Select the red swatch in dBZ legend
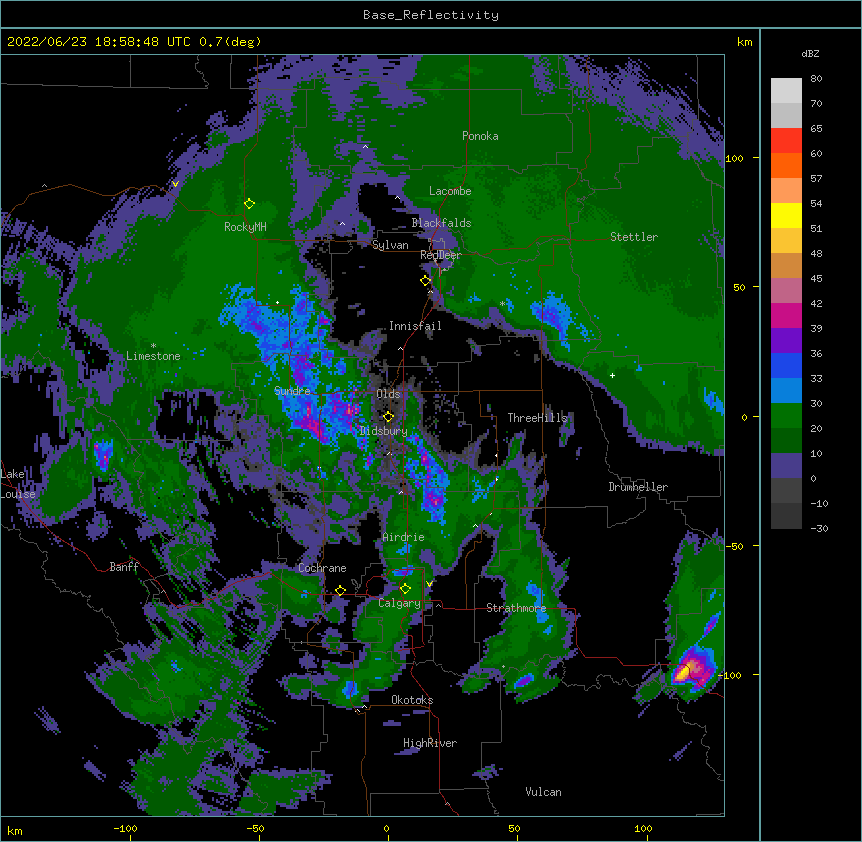The height and width of the screenshot is (842, 862). pyautogui.click(x=786, y=141)
